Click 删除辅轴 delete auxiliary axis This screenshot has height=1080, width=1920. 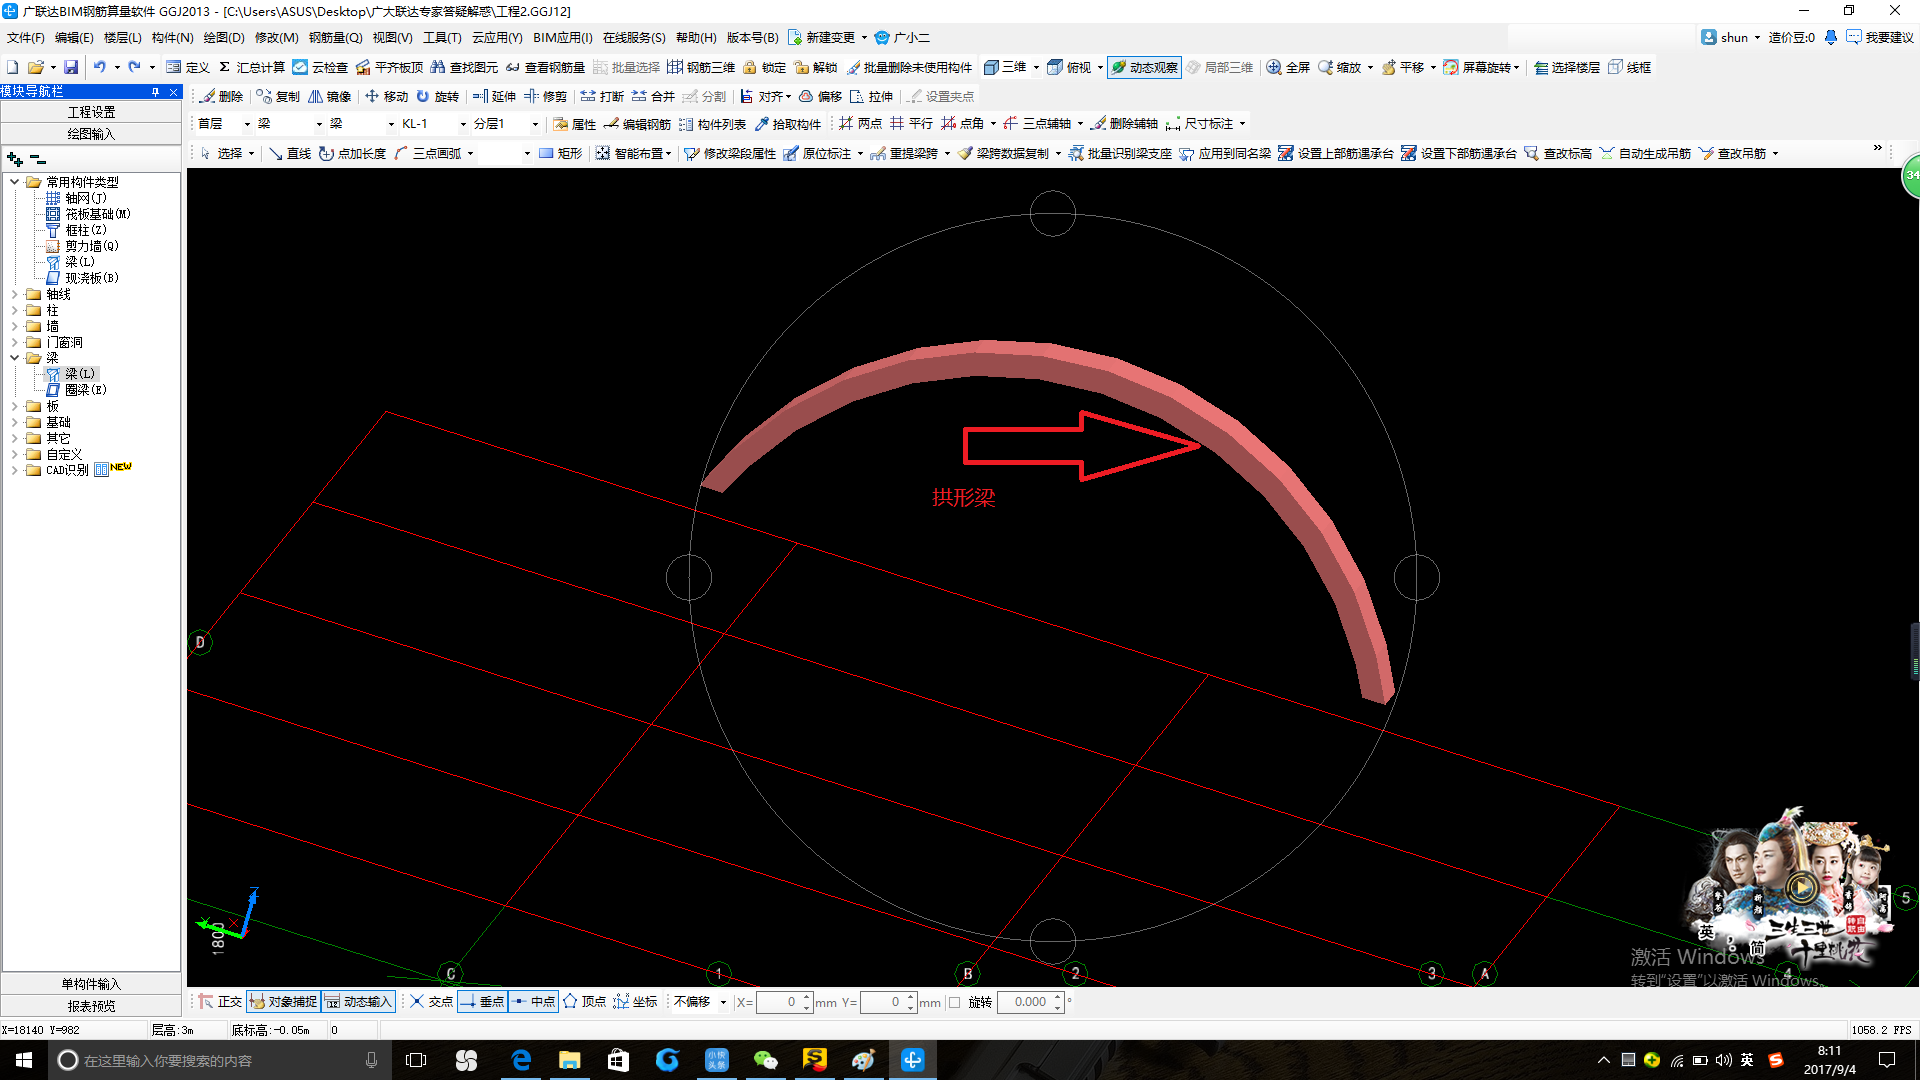coord(1124,124)
